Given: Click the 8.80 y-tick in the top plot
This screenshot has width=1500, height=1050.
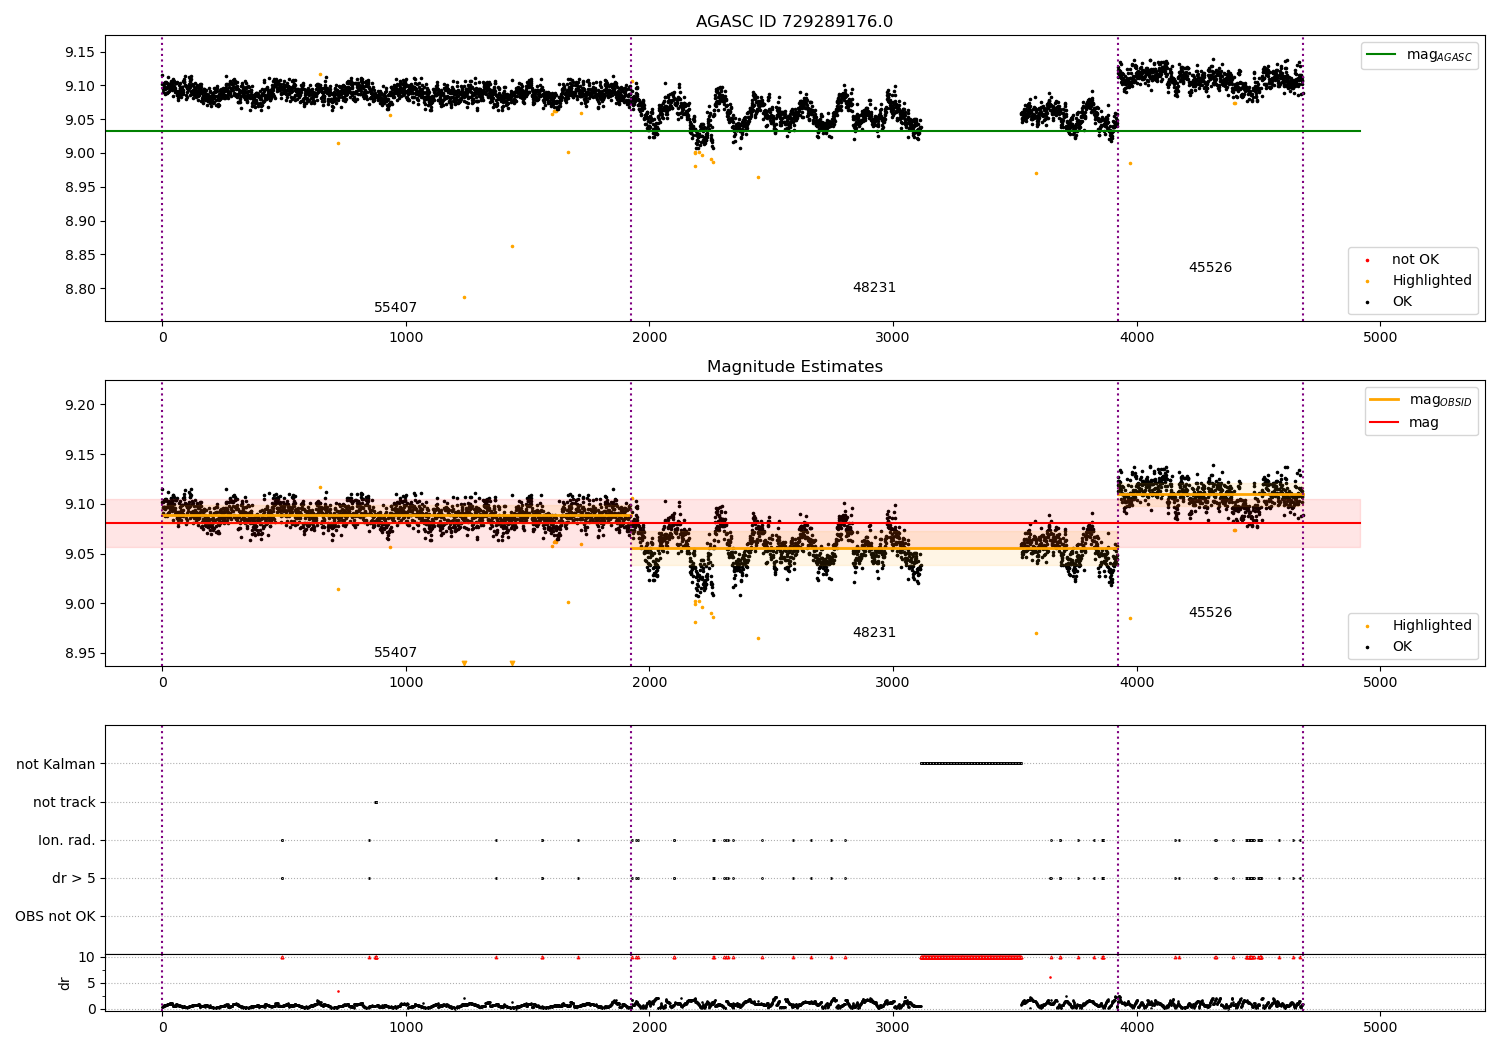Looking at the screenshot, I should click(78, 290).
